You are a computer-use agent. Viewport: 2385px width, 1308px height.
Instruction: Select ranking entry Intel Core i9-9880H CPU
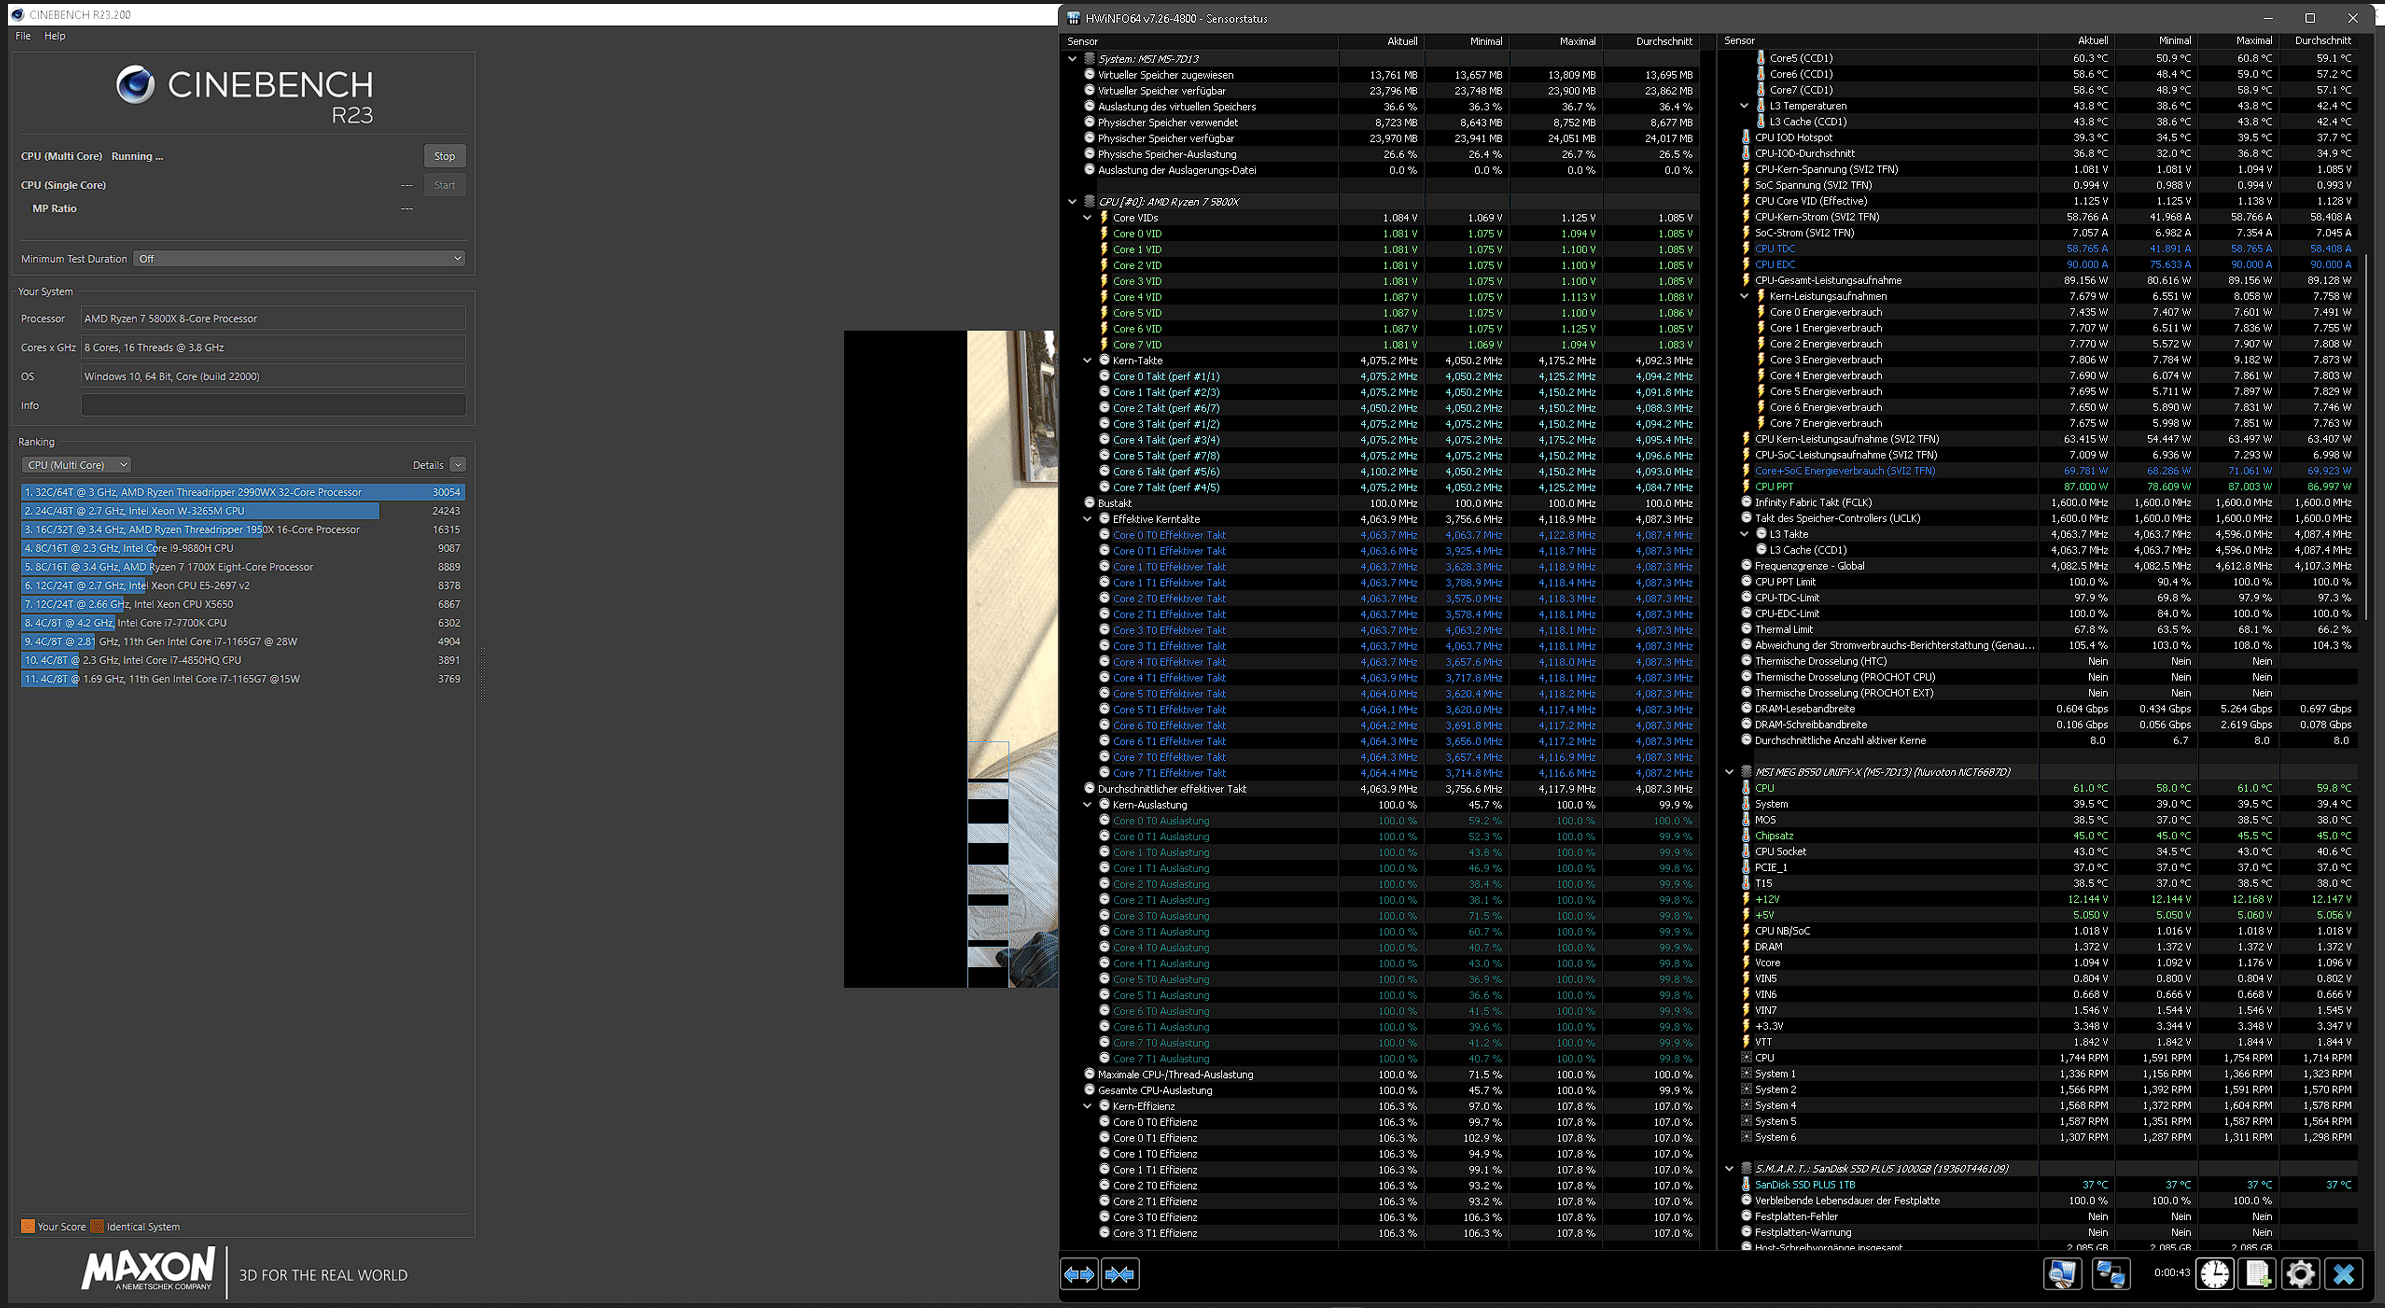click(x=243, y=548)
